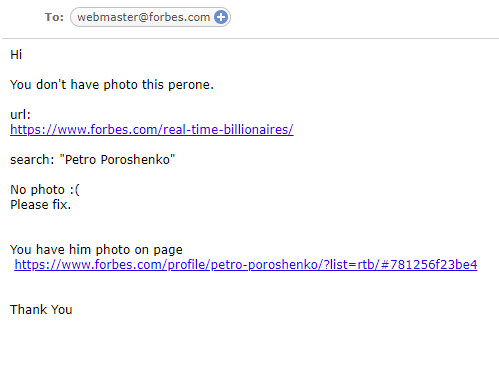Click the blank line between "Please fix." and "You have"
The height and width of the screenshot is (374, 499).
[249, 227]
